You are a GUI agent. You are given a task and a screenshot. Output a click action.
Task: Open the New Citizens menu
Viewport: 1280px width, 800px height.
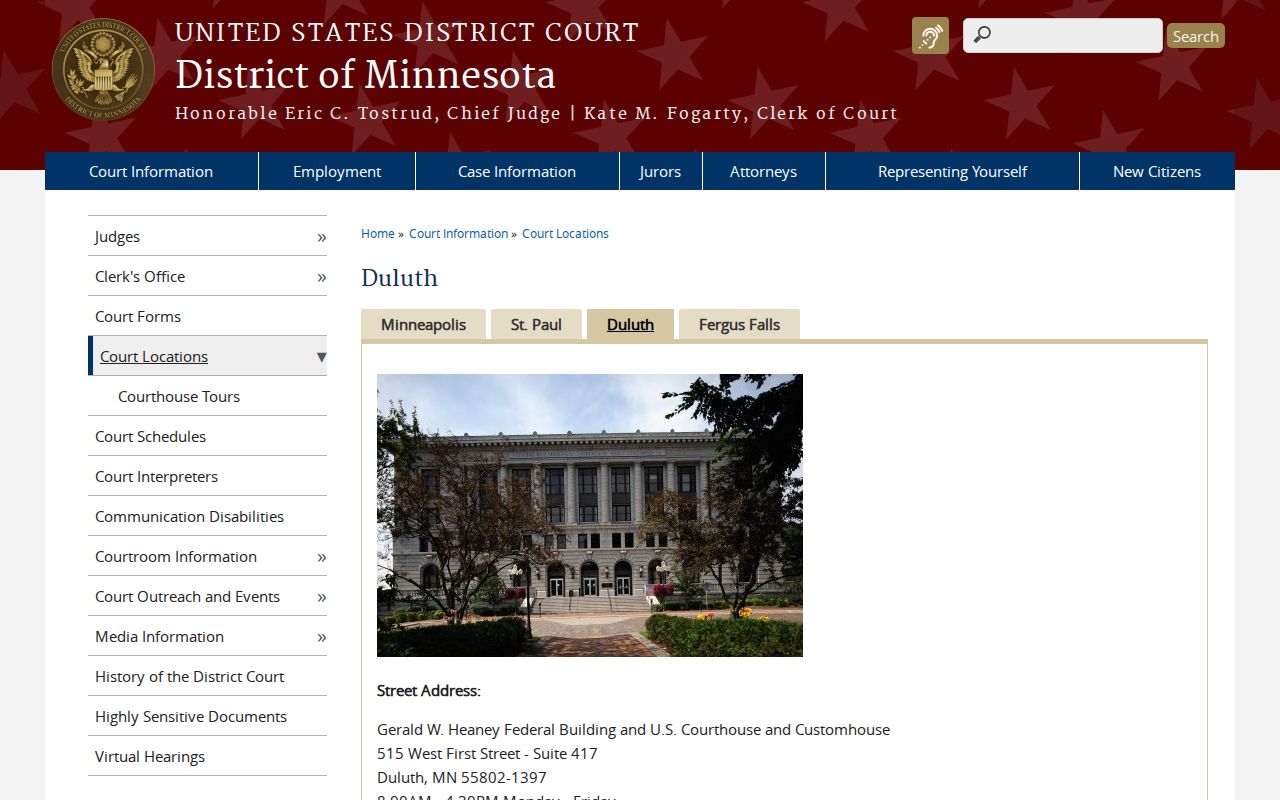coord(1157,171)
